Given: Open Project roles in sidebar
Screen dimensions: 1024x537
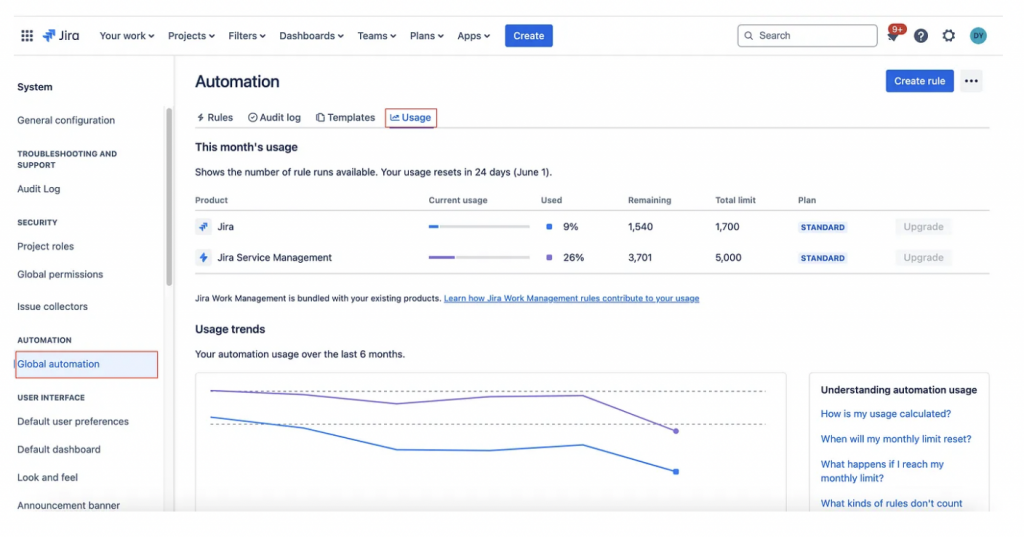Looking at the screenshot, I should pyautogui.click(x=46, y=246).
